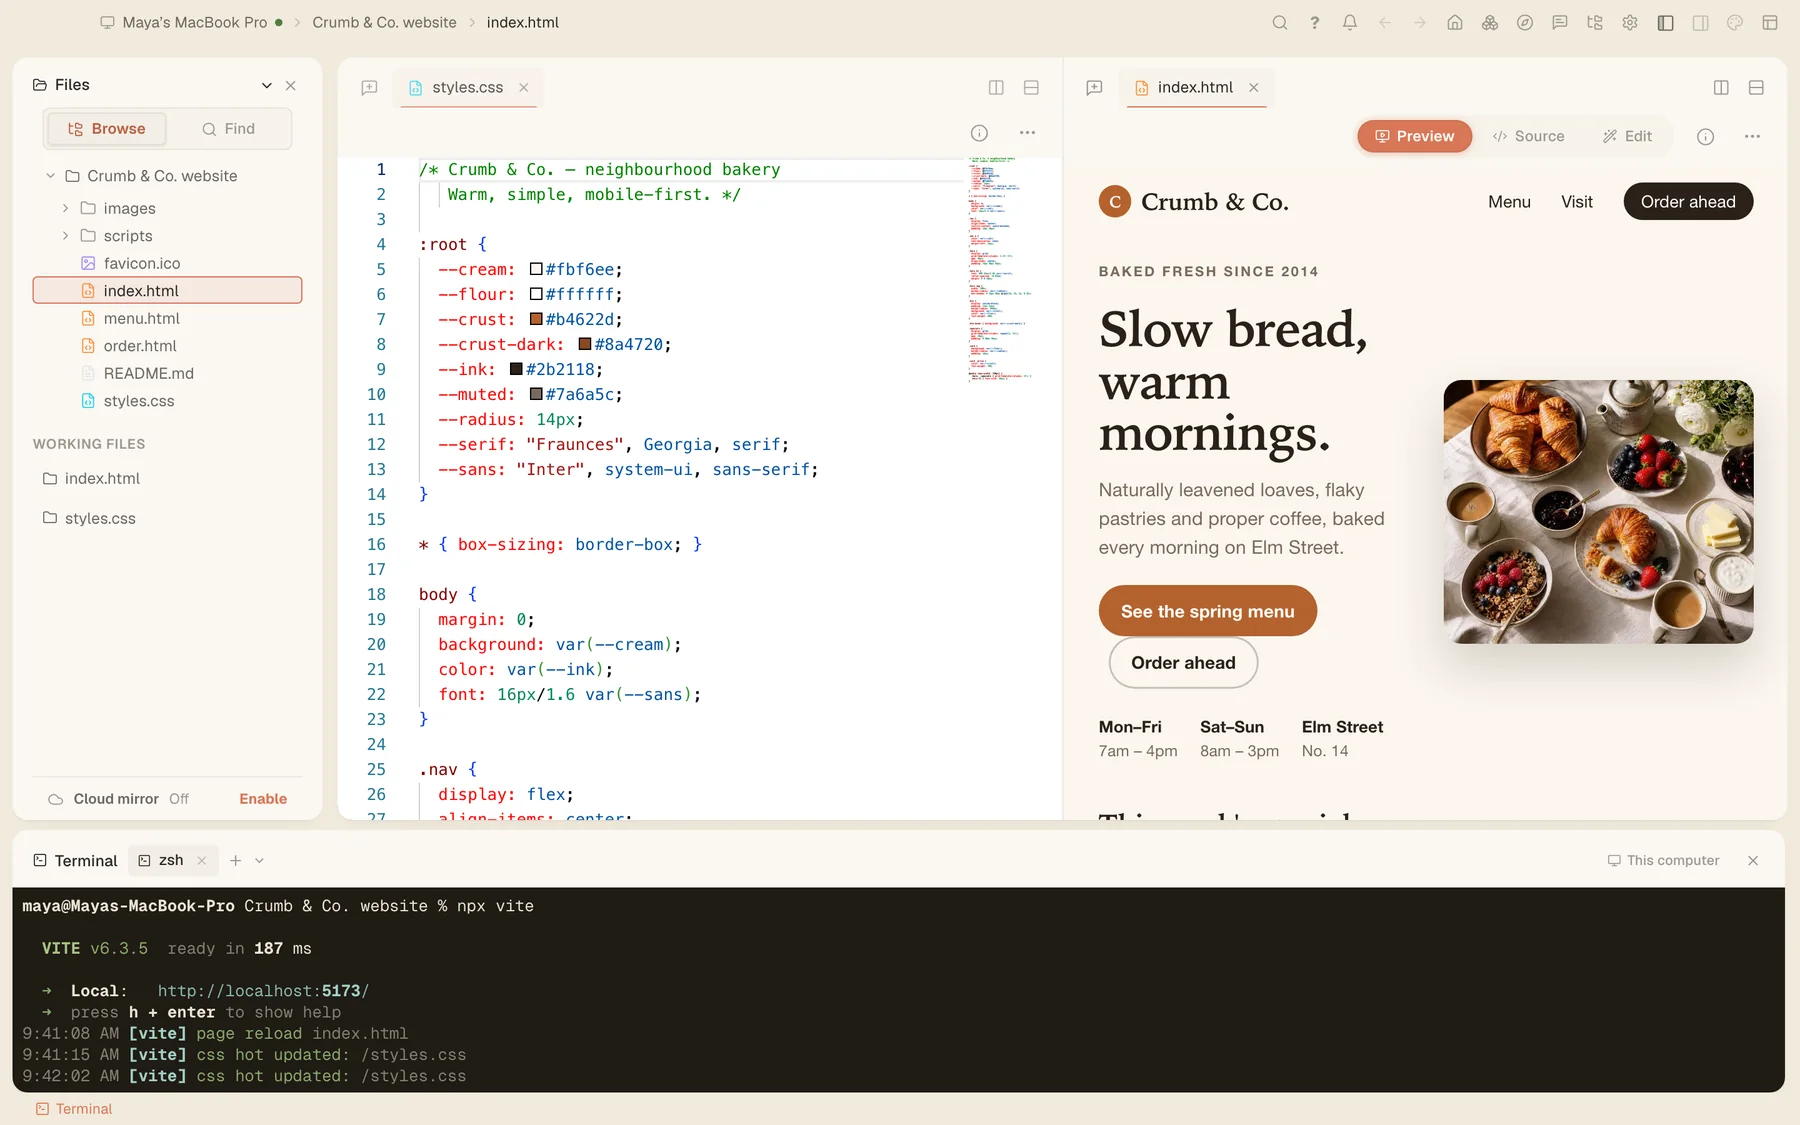Viewport: 1800px width, 1125px height.
Task: Select the styles.css editor tab
Action: (468, 87)
